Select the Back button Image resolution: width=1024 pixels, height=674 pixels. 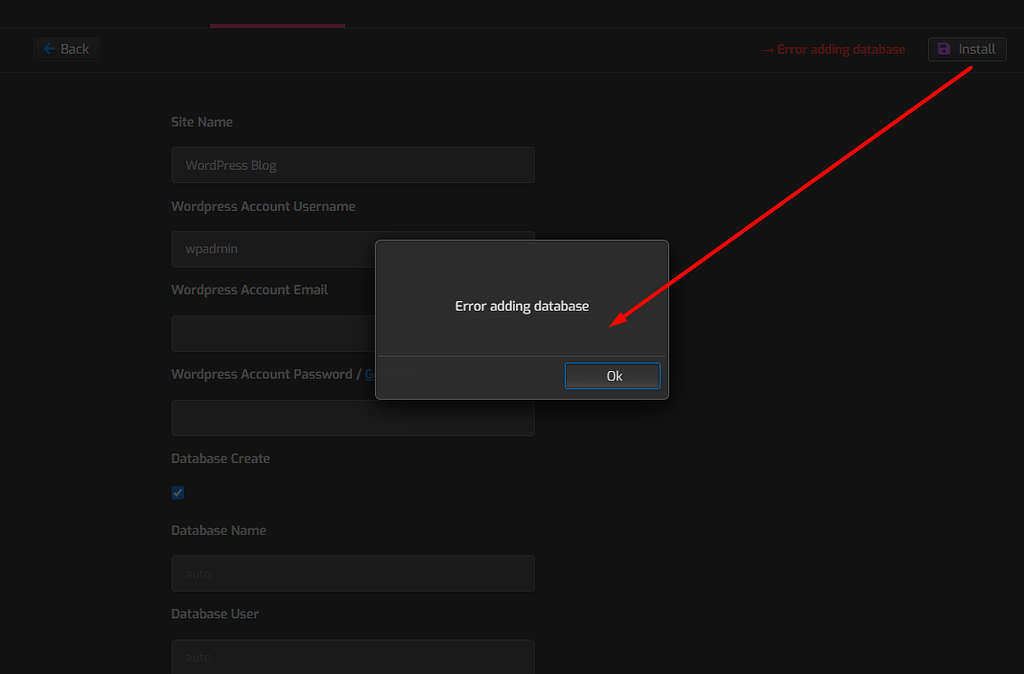(x=66, y=48)
